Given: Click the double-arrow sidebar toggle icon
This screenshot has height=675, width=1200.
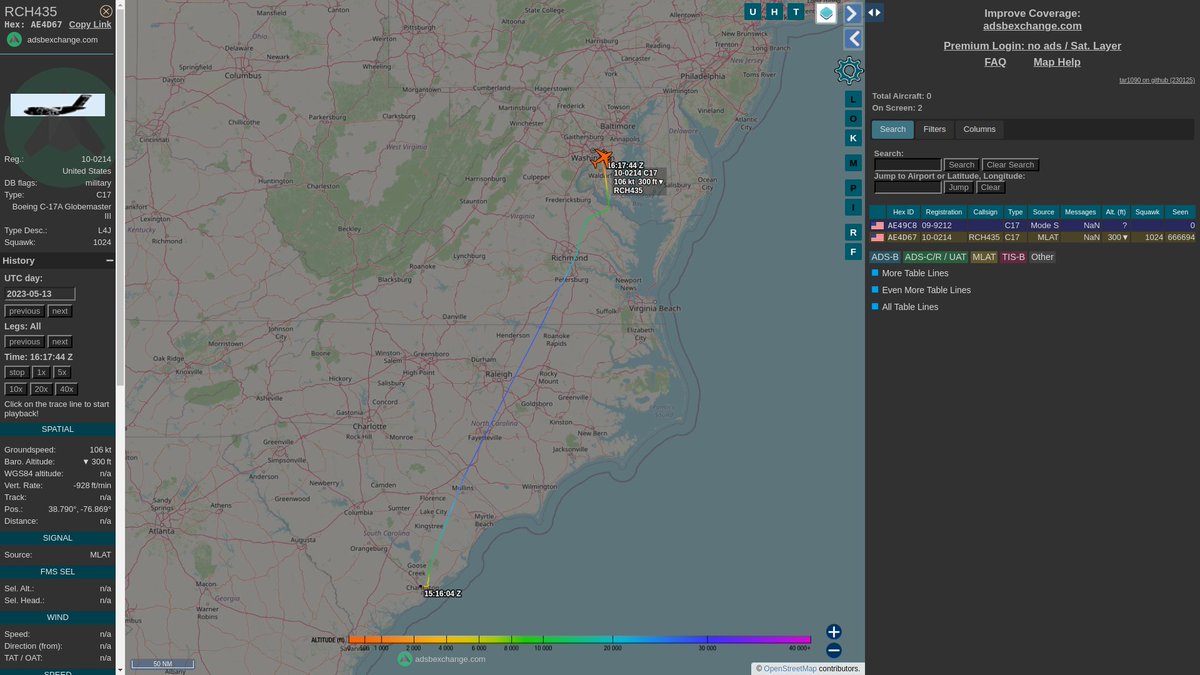Looking at the screenshot, I should tap(874, 12).
